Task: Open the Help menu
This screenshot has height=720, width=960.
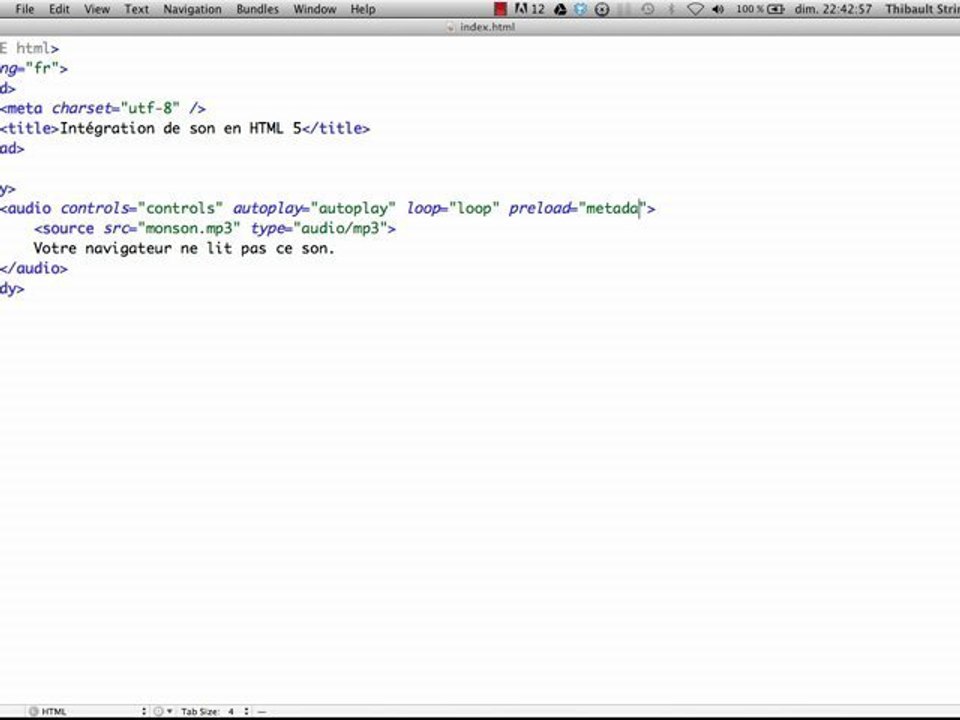Action: 362,9
